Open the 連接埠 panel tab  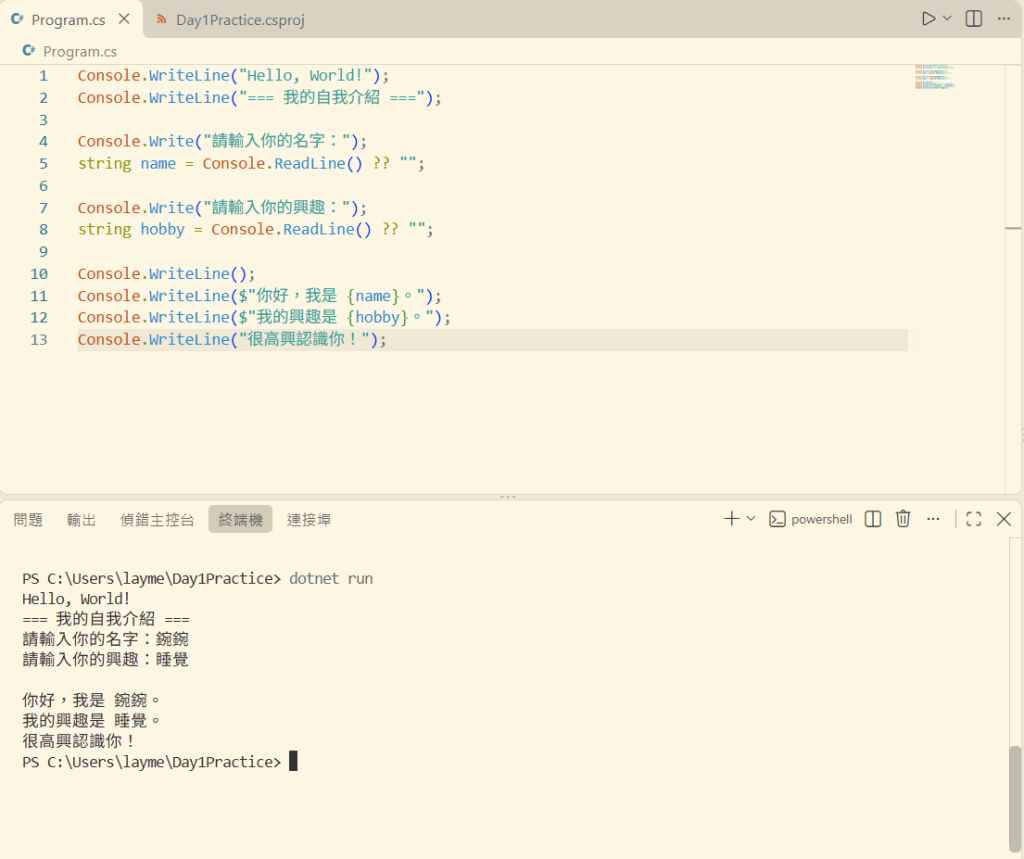click(x=309, y=520)
